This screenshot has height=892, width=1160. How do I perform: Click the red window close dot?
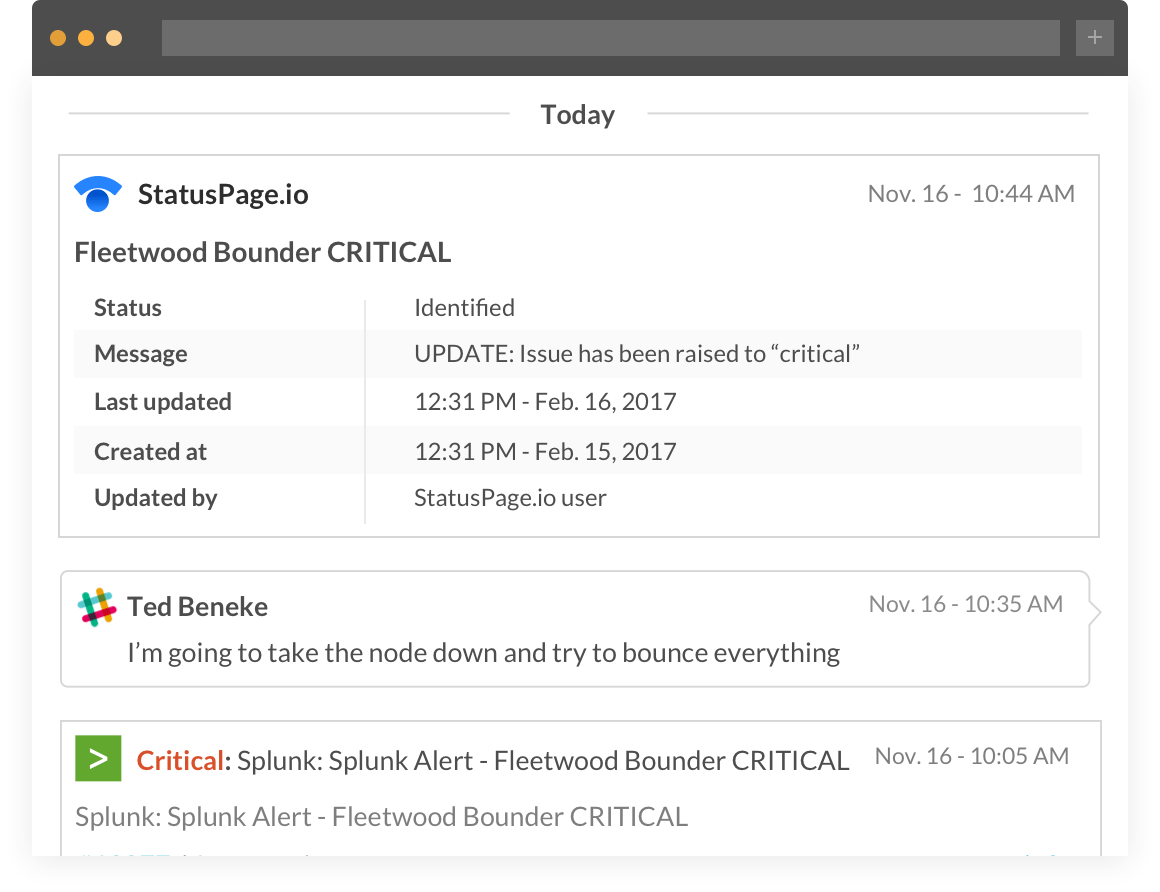(58, 38)
